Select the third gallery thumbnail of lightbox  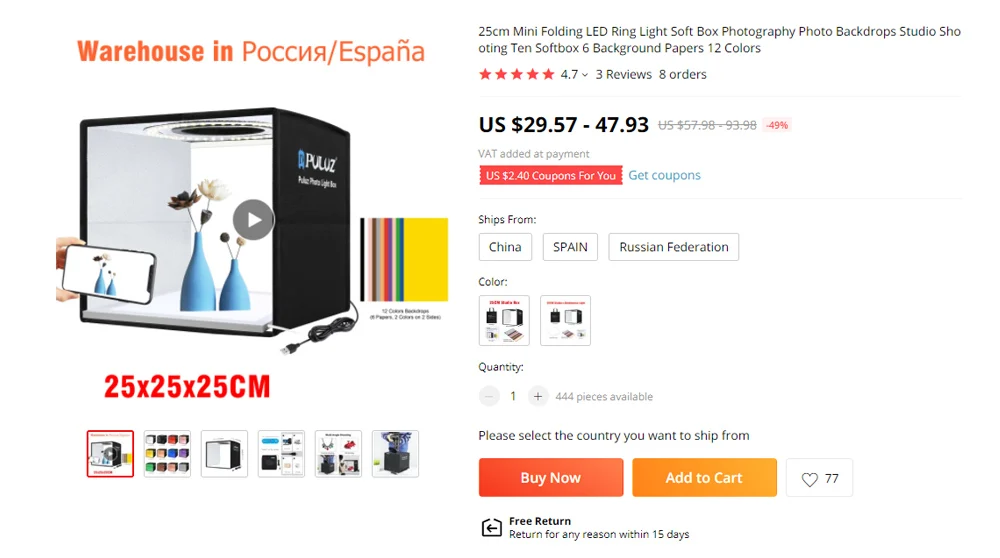click(224, 454)
